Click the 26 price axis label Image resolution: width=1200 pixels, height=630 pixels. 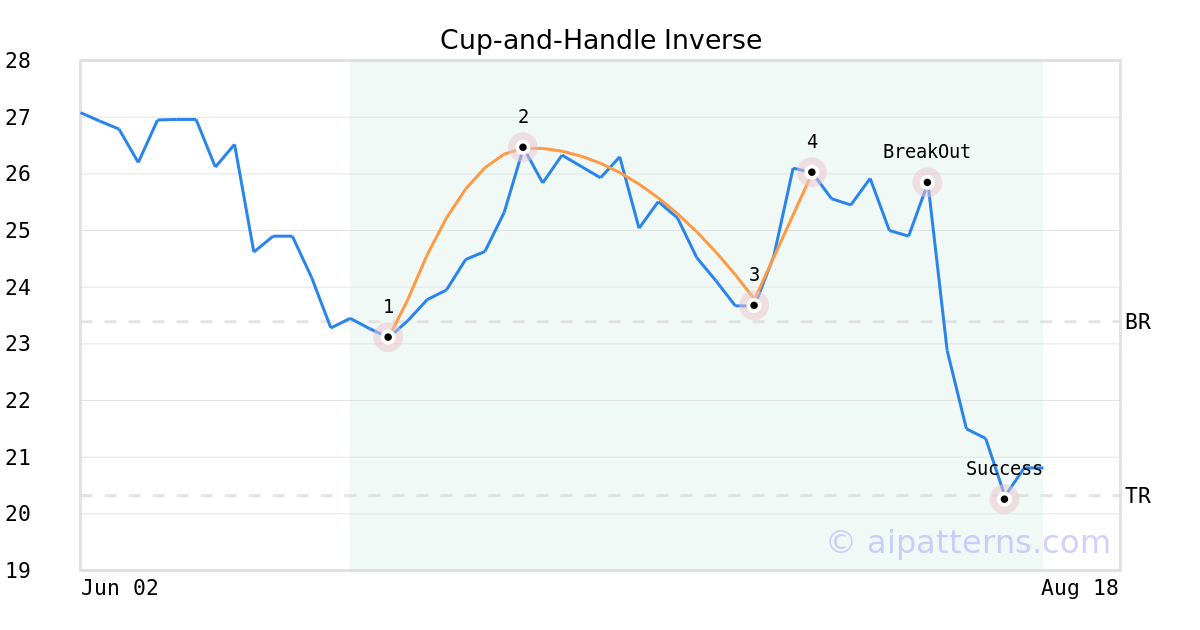18,174
